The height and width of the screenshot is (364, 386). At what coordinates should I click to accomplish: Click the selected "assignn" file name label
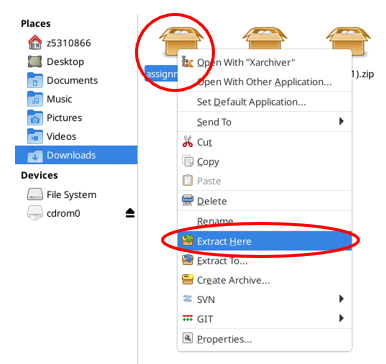(161, 74)
